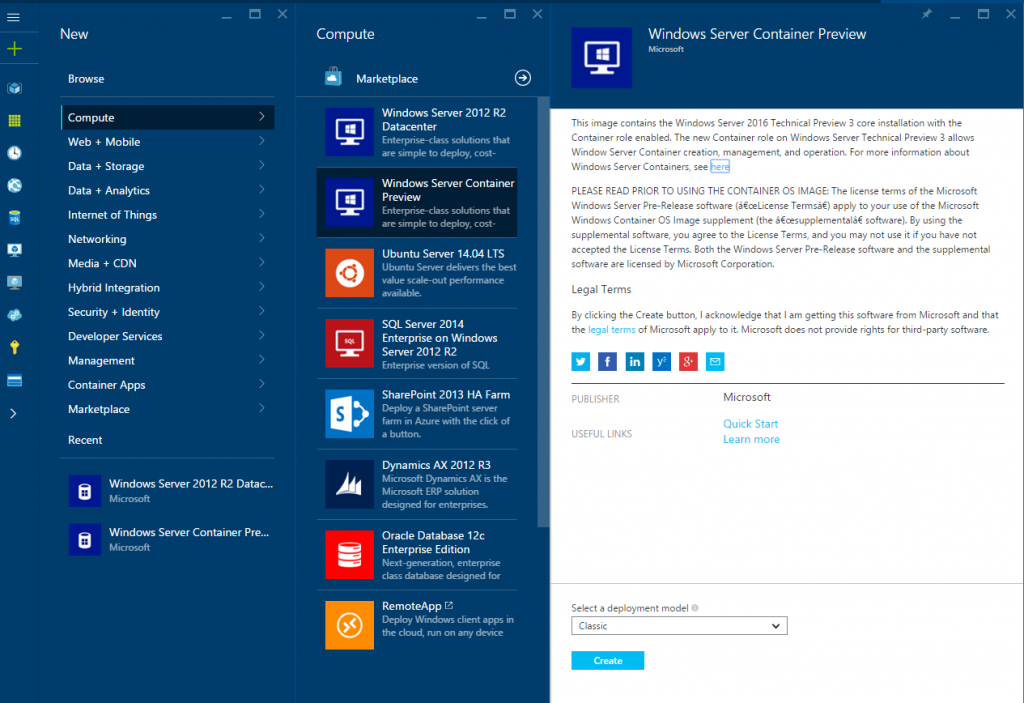
Task: Select the Networking category
Action: pyautogui.click(x=167, y=238)
